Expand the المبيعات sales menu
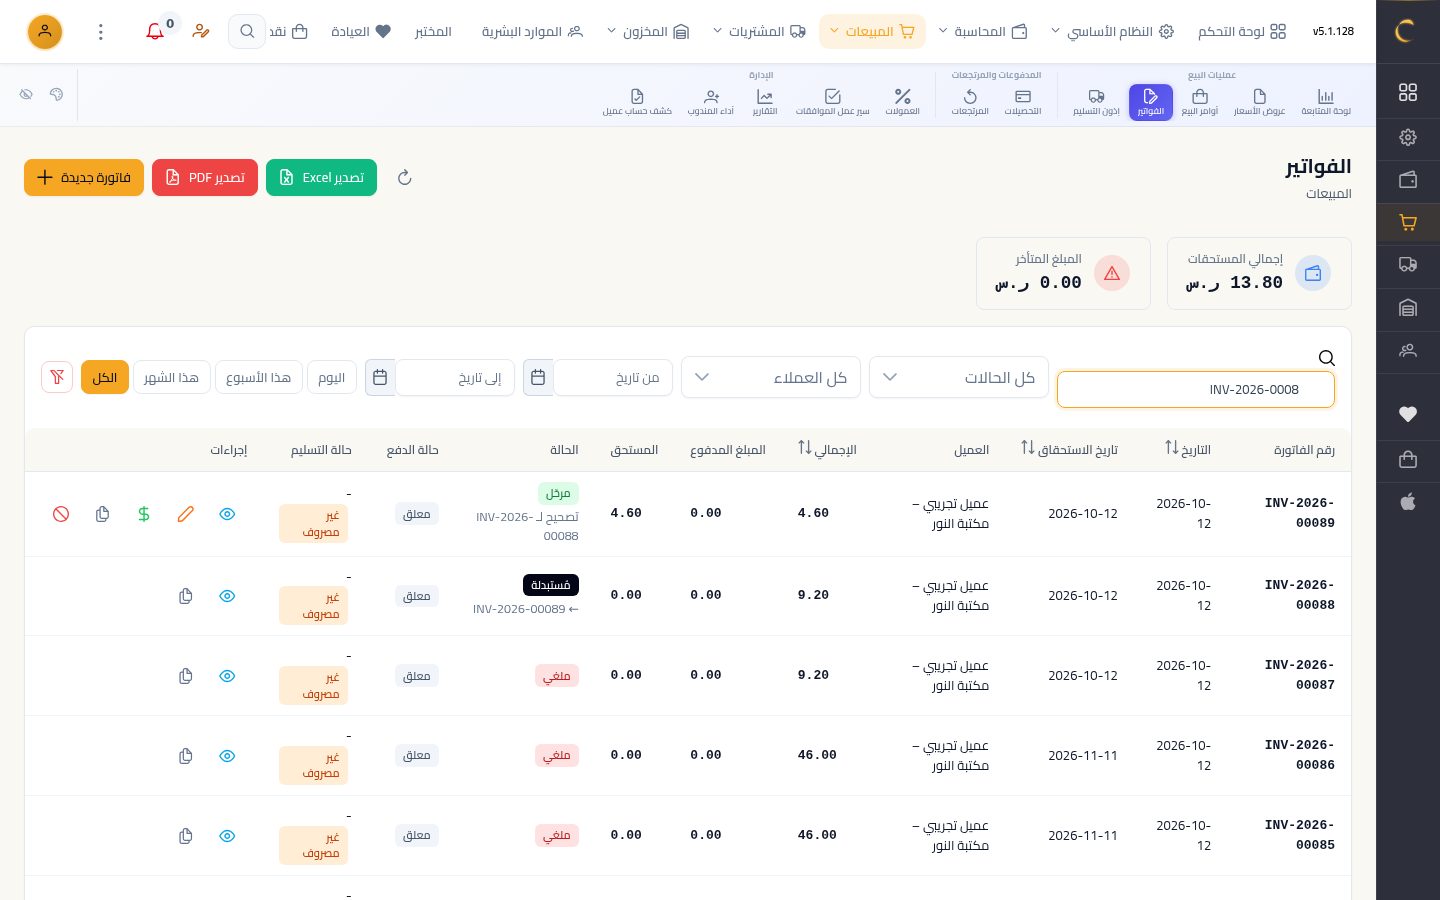 [x=872, y=32]
